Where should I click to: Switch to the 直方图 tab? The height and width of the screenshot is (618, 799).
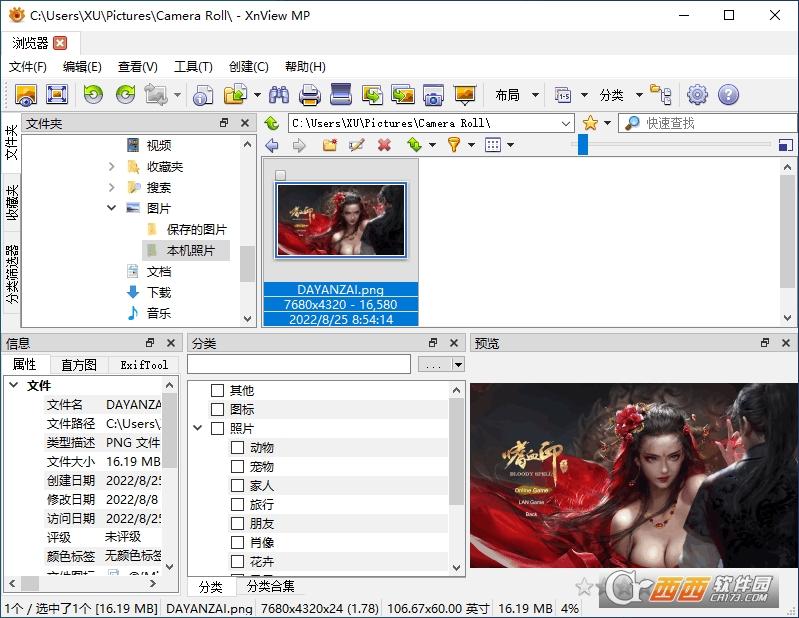pos(79,365)
